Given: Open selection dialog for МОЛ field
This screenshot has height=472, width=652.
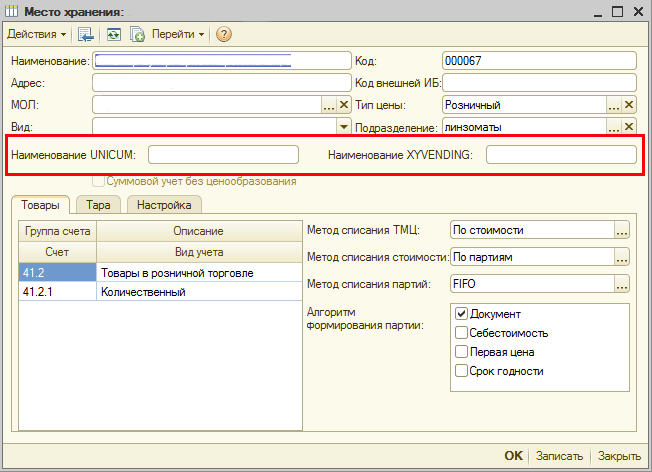Looking at the screenshot, I should pos(328,104).
